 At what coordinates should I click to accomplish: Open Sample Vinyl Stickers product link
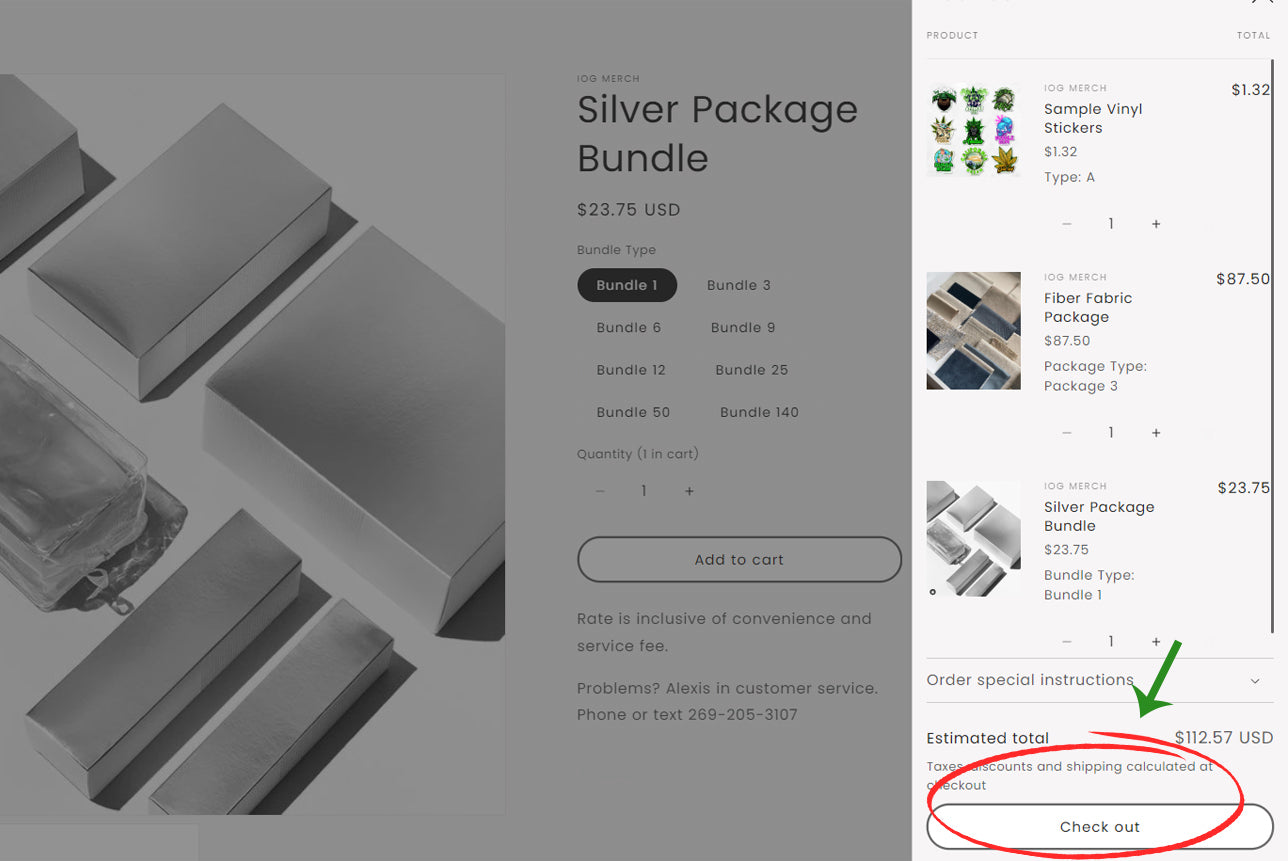tap(1093, 118)
